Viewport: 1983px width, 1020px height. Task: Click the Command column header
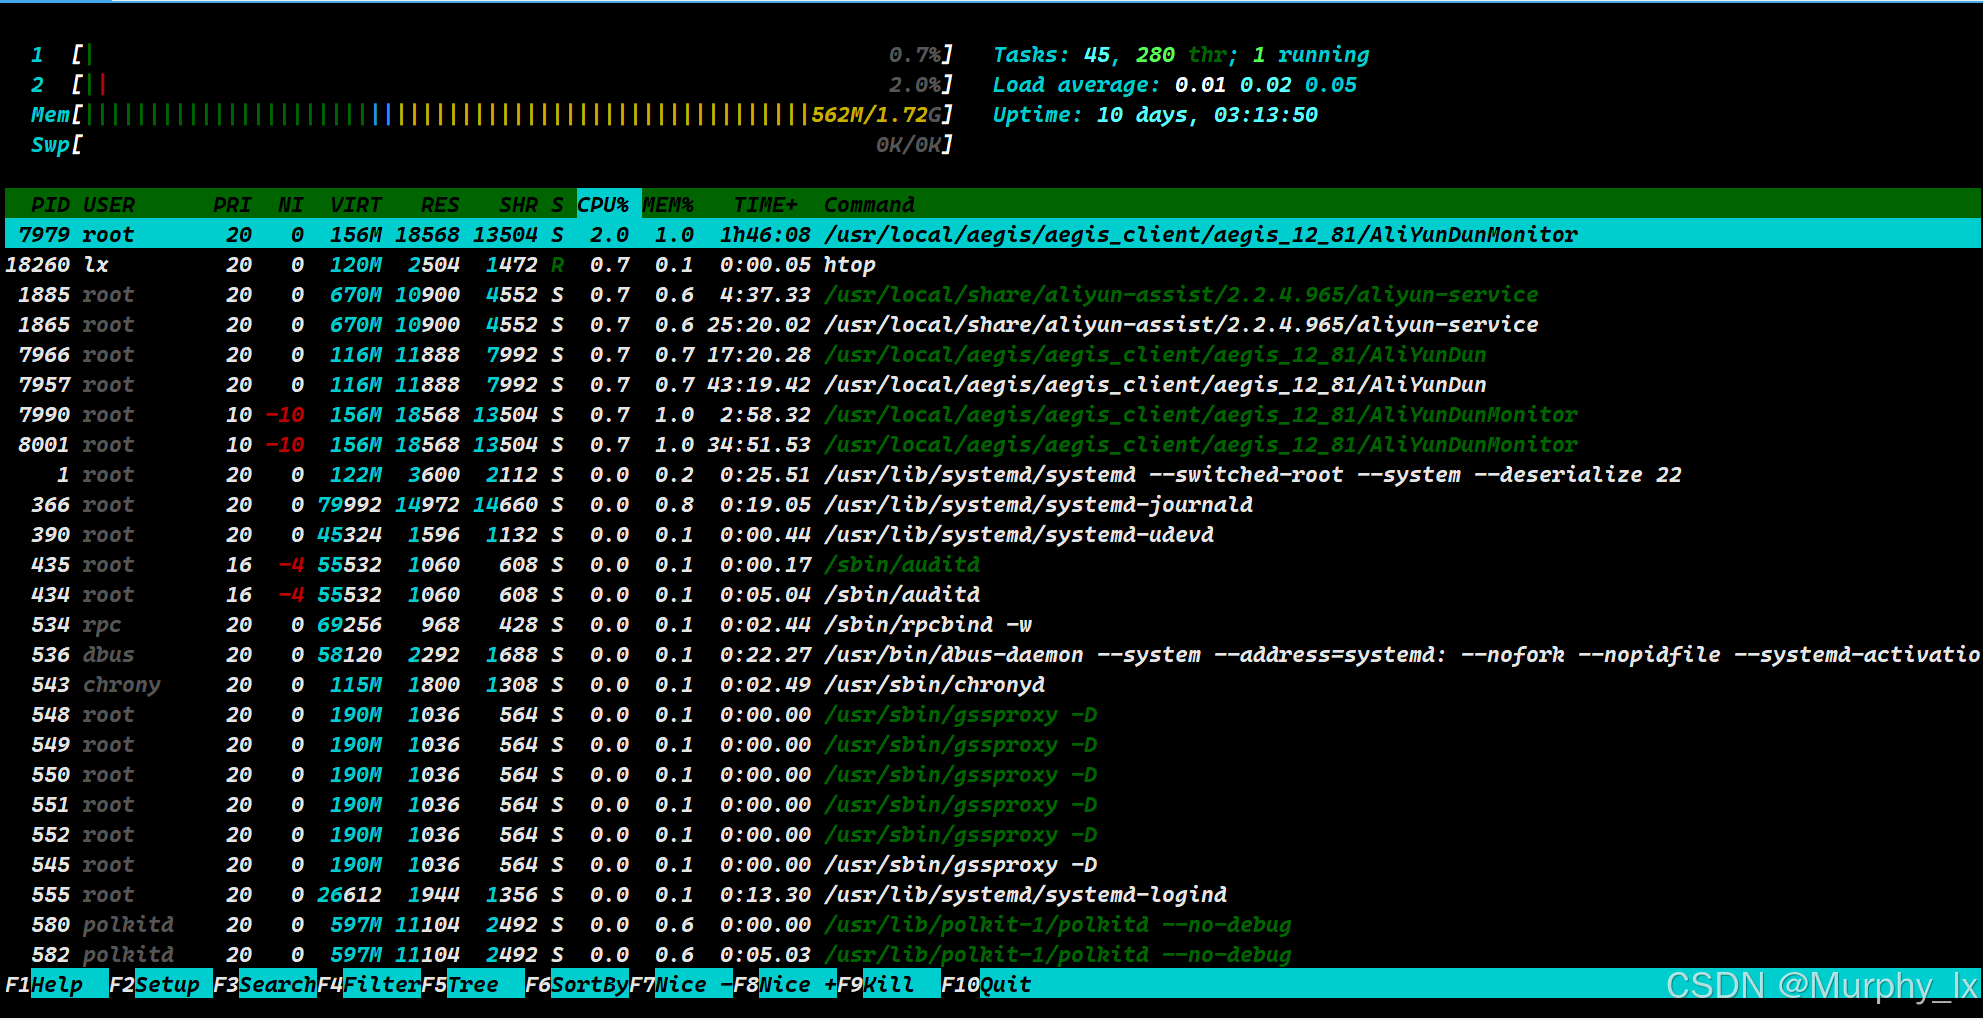pyautogui.click(x=869, y=204)
